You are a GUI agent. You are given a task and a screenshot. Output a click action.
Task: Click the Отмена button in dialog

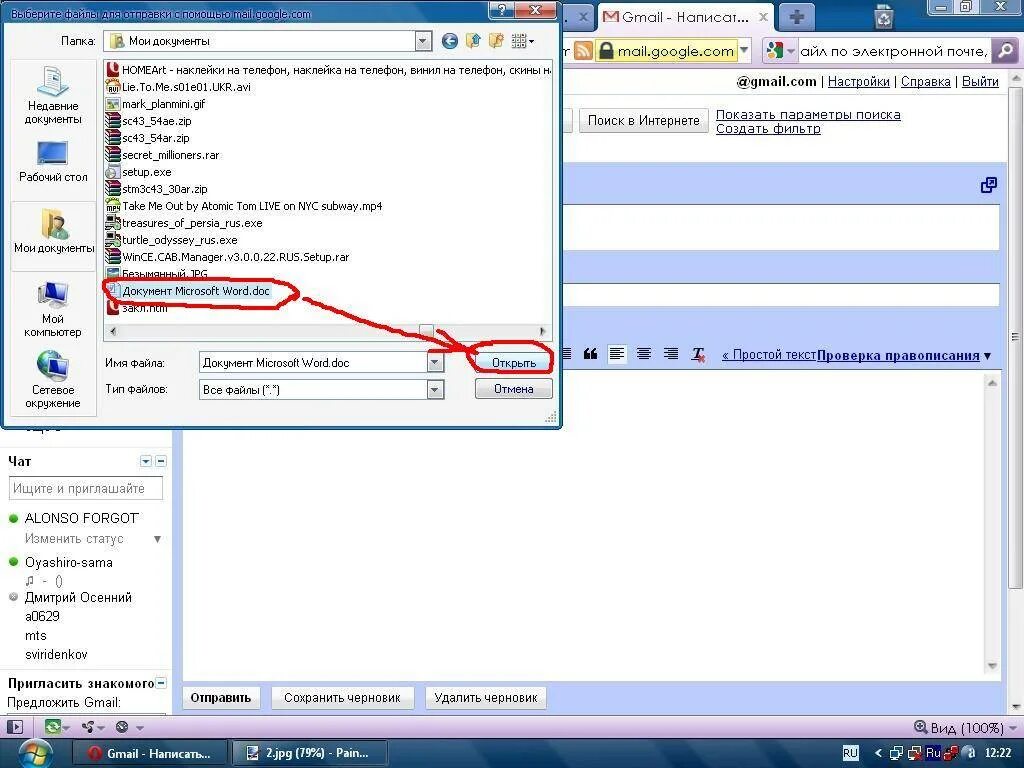point(513,389)
